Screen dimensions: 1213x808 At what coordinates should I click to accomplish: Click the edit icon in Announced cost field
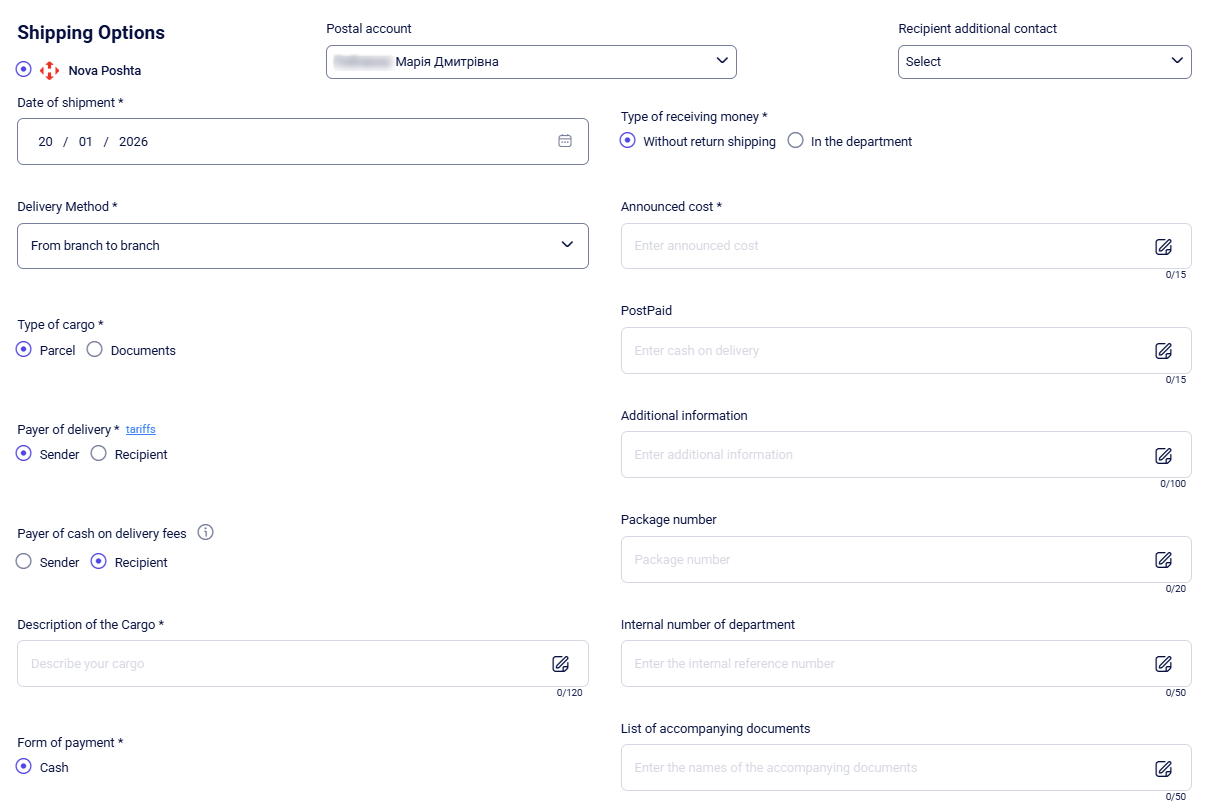[1163, 247]
